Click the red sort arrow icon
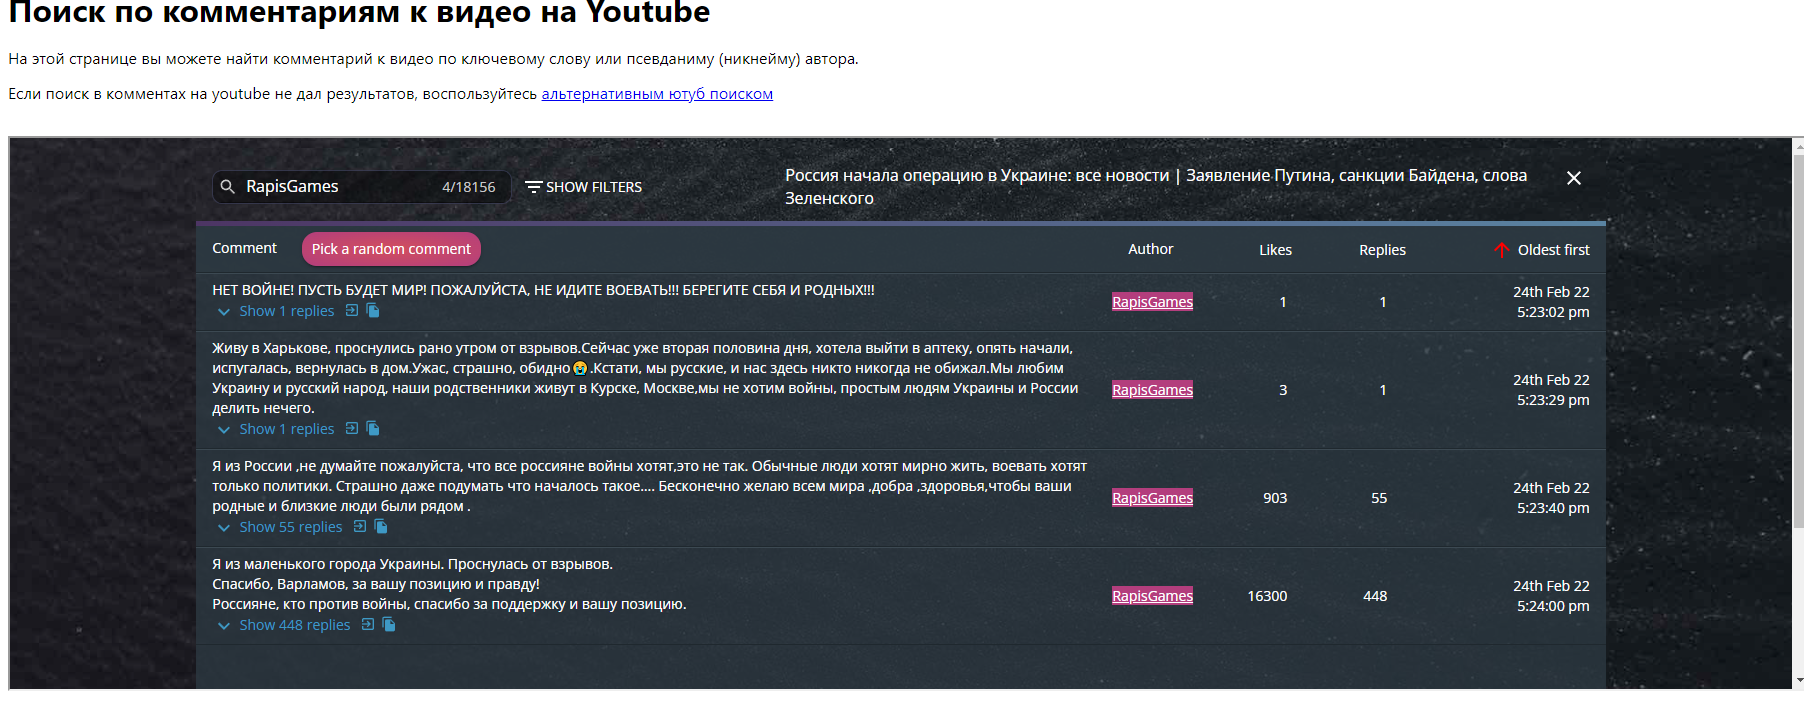Viewport: 1804px width, 712px height. pos(1501,250)
